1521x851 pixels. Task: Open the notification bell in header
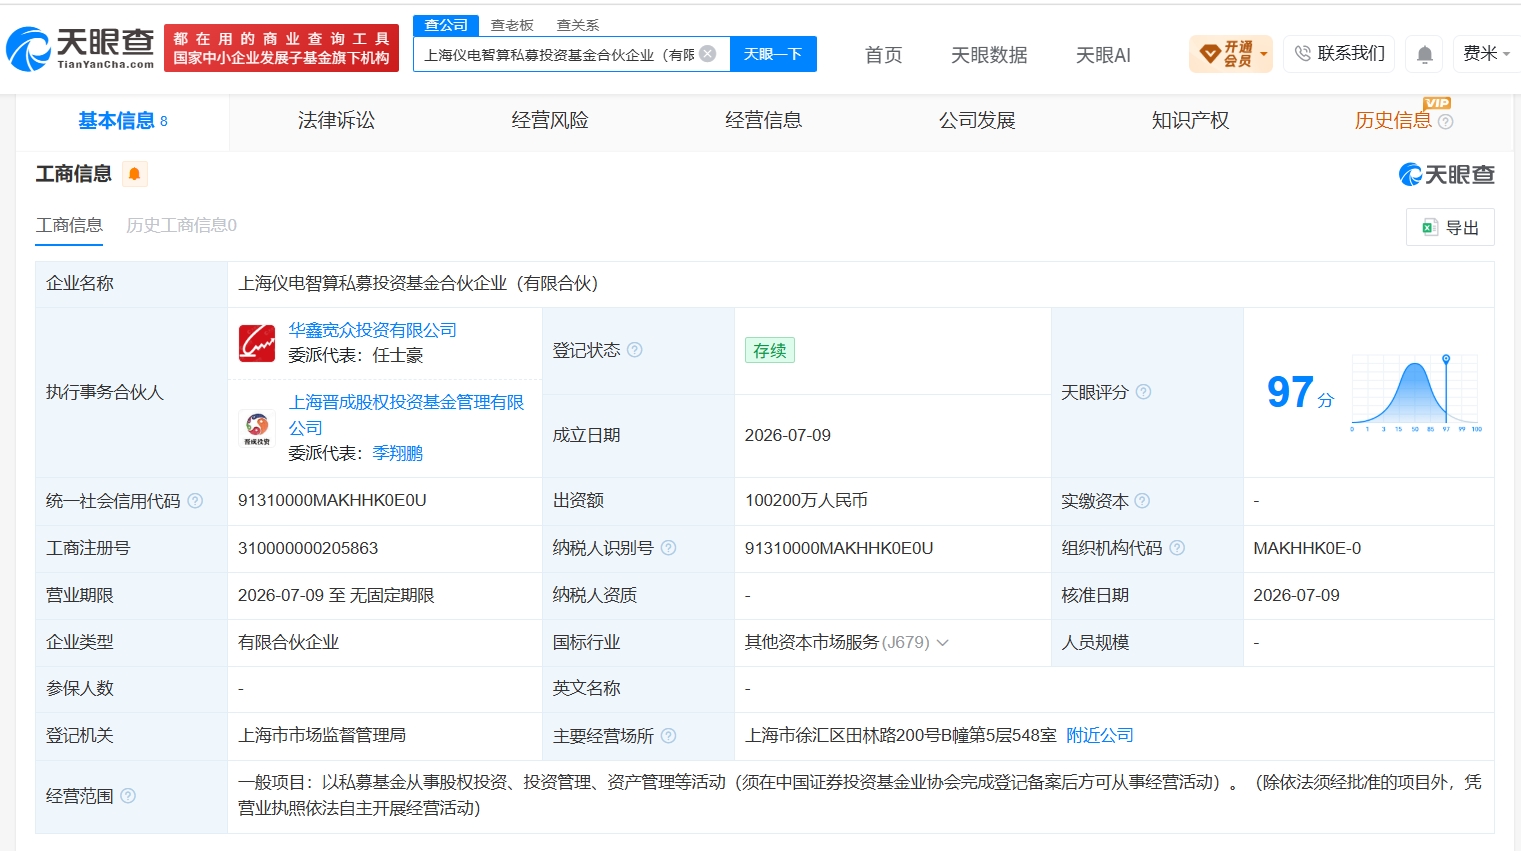(1425, 54)
